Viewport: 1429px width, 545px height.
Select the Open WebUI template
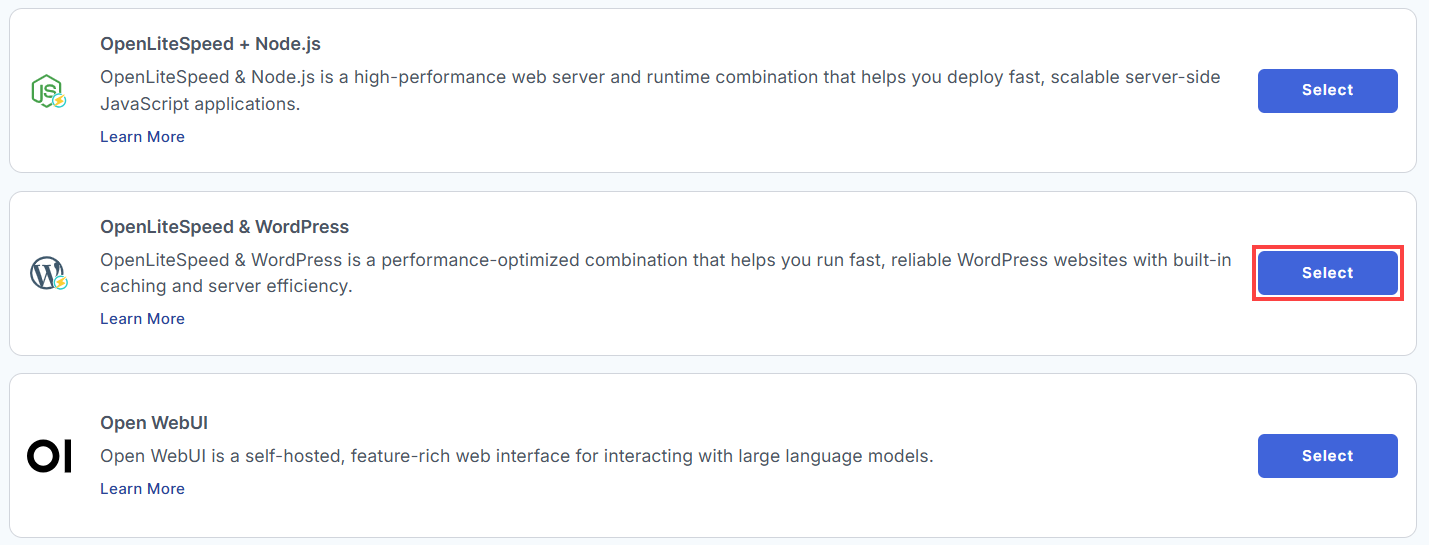[x=1327, y=456]
